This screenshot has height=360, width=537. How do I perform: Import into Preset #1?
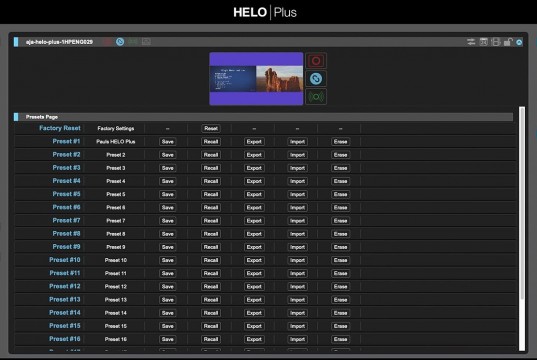(x=297, y=142)
